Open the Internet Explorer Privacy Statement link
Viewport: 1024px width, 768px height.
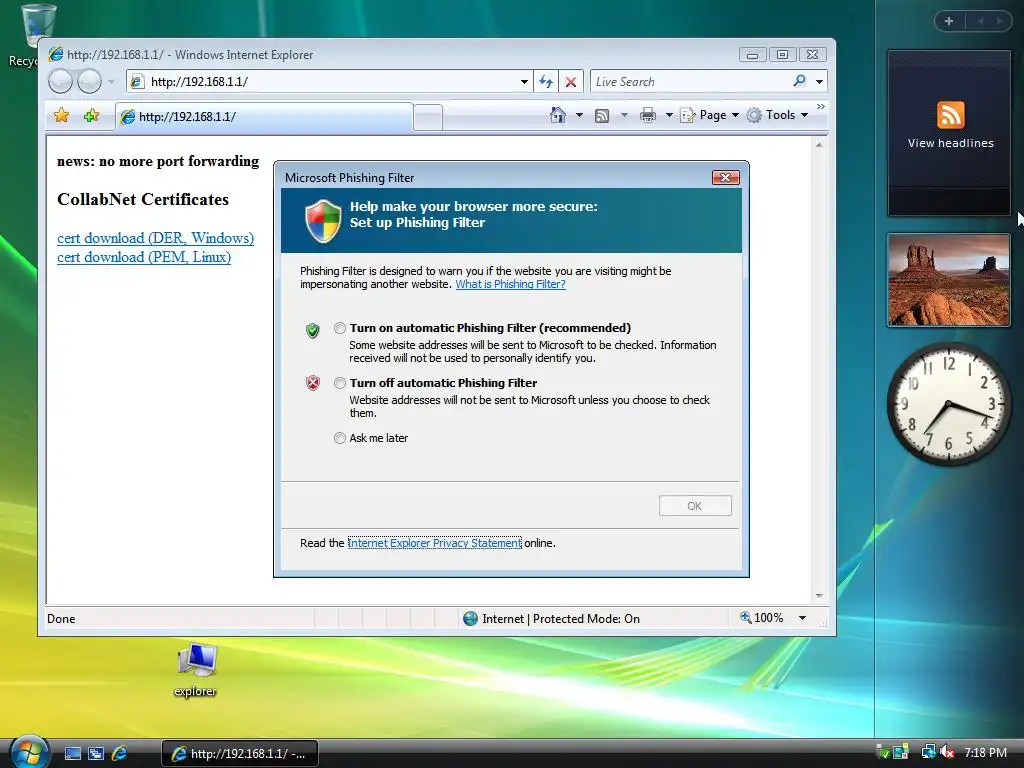pos(434,543)
